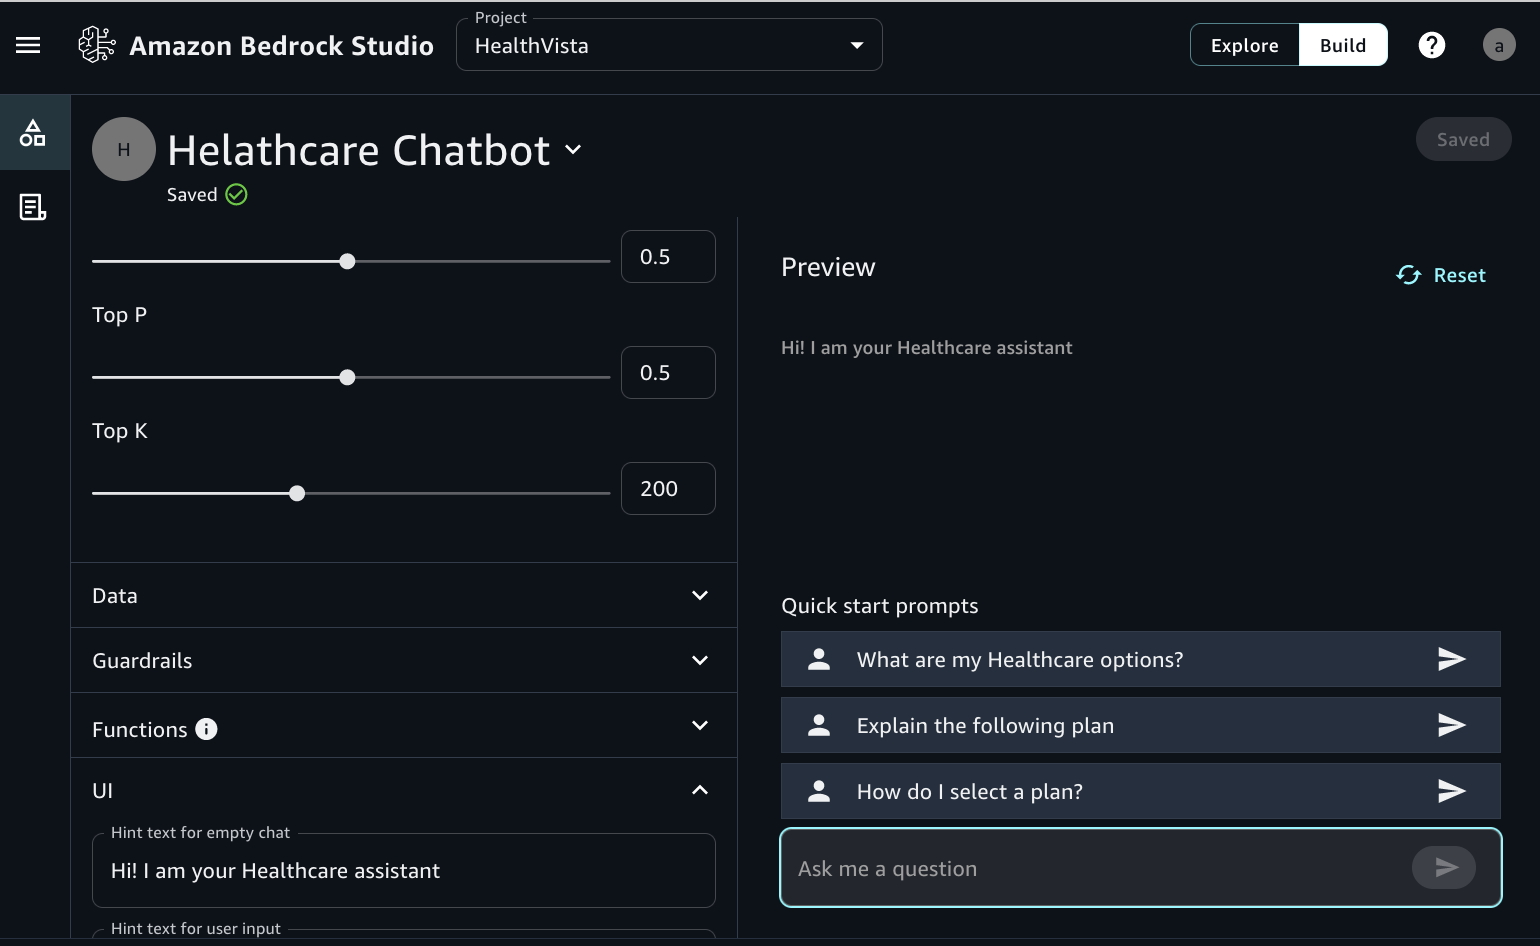Click the "Quick start prompts" heading
This screenshot has height=946, width=1540.
coord(880,606)
